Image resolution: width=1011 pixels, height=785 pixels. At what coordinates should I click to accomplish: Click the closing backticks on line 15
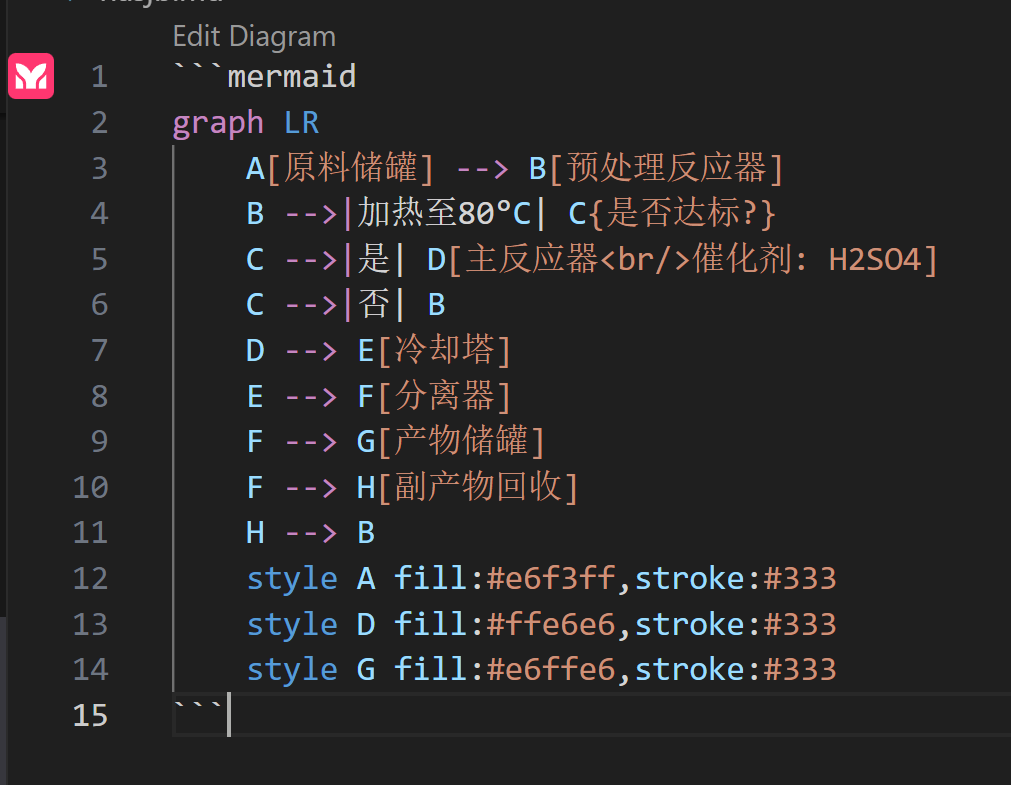(x=198, y=708)
